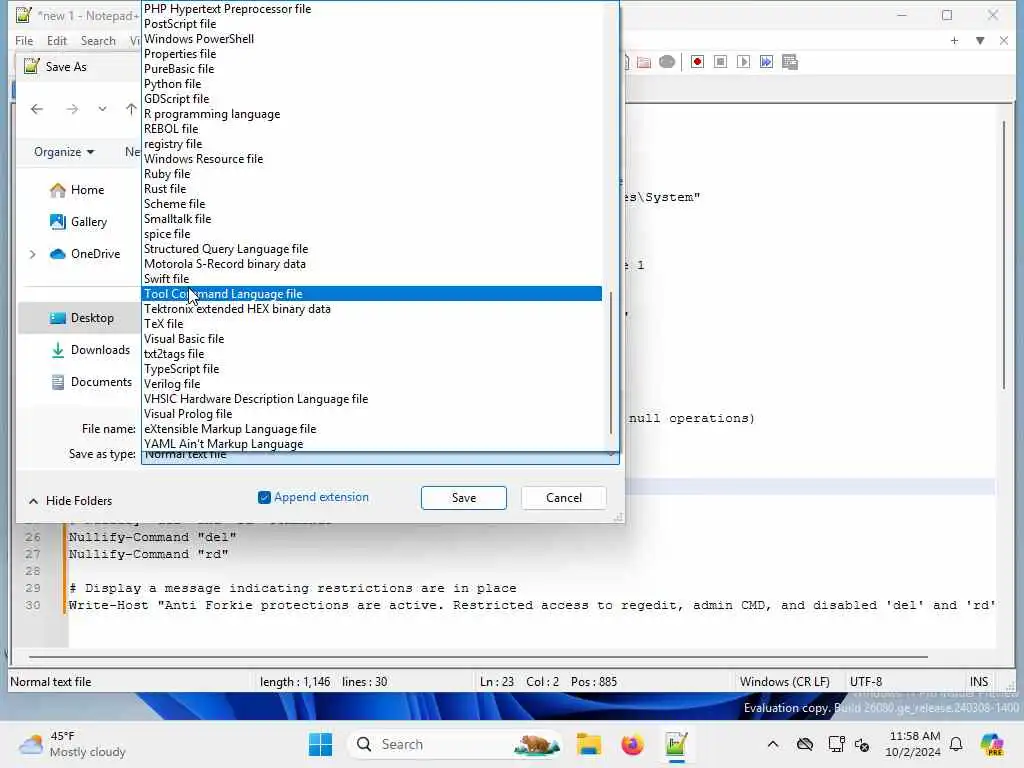
Task: Select REBOL file type
Action: pos(372,129)
